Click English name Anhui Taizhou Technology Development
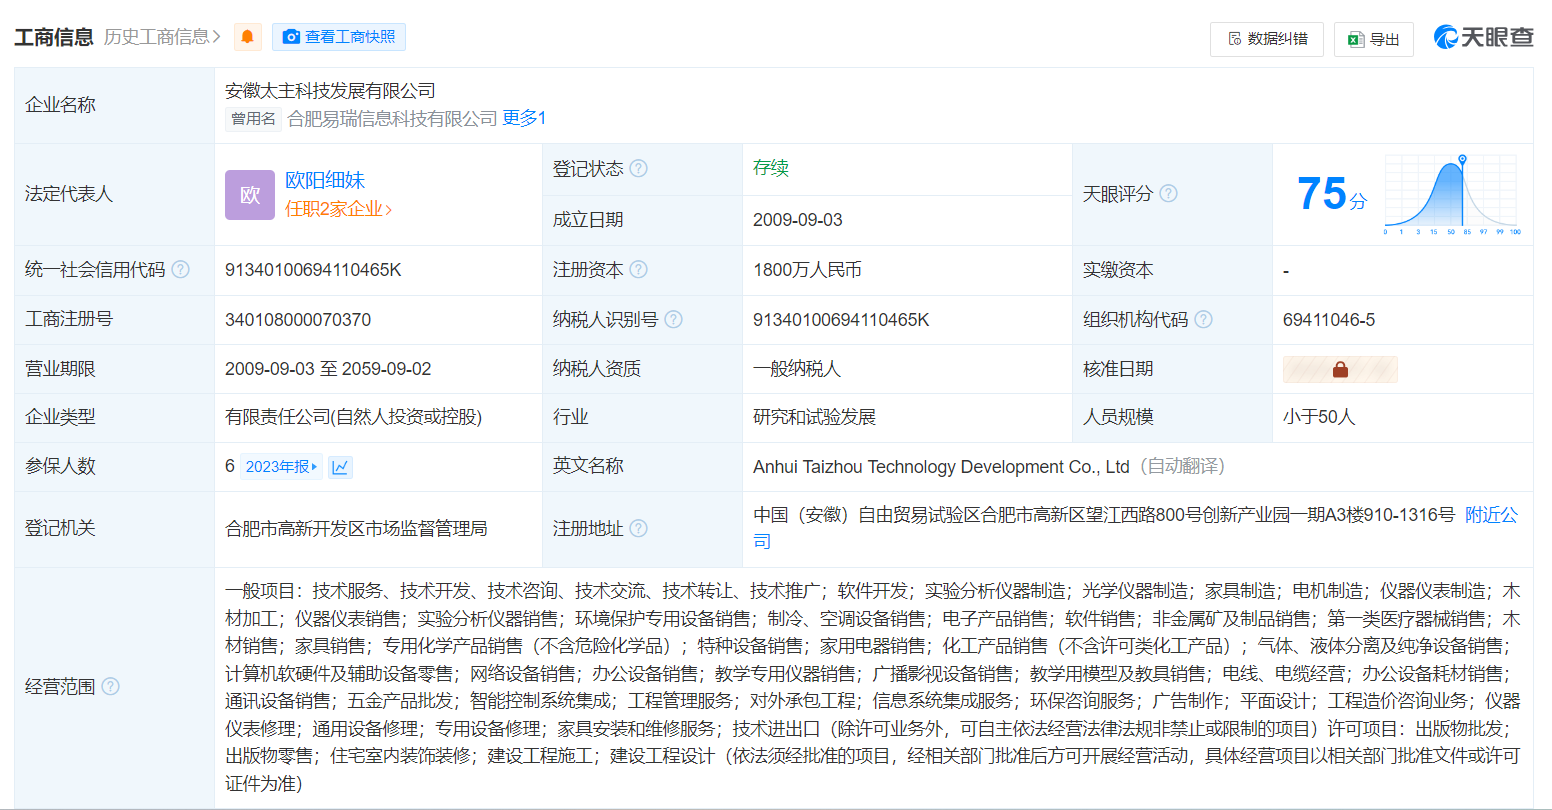 pos(941,467)
